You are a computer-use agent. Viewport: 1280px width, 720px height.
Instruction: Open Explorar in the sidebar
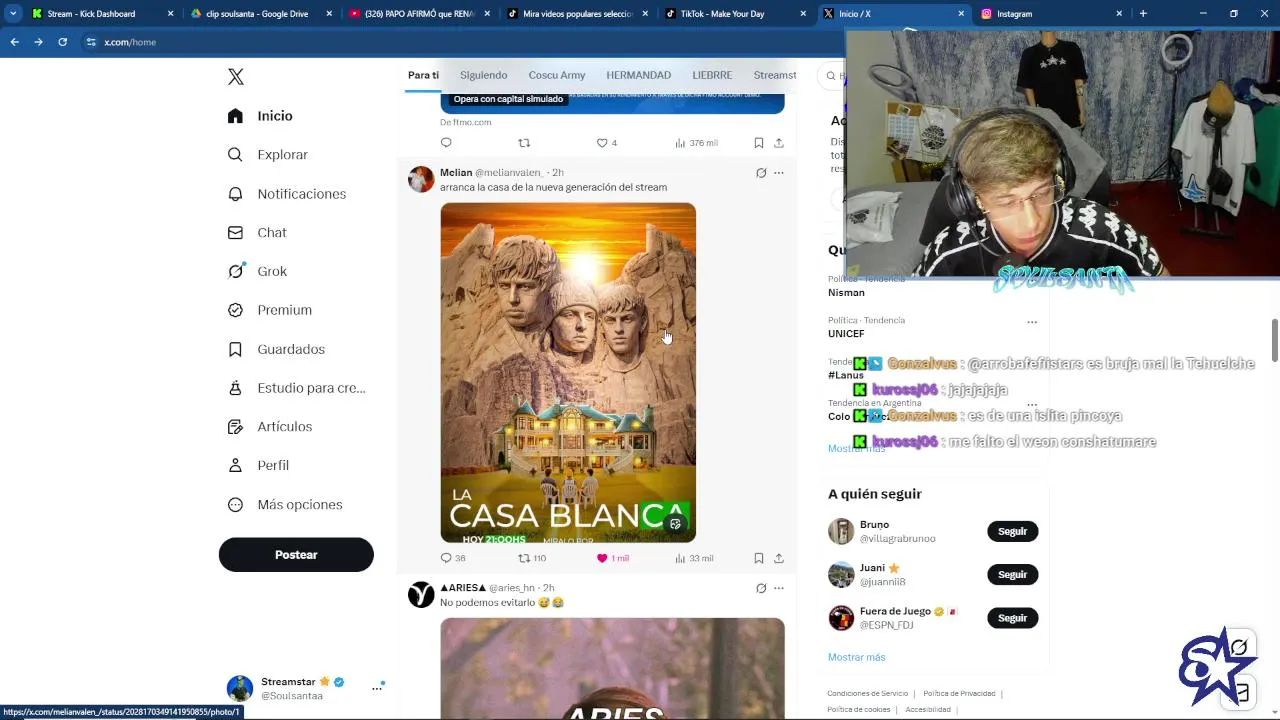[x=267, y=155]
